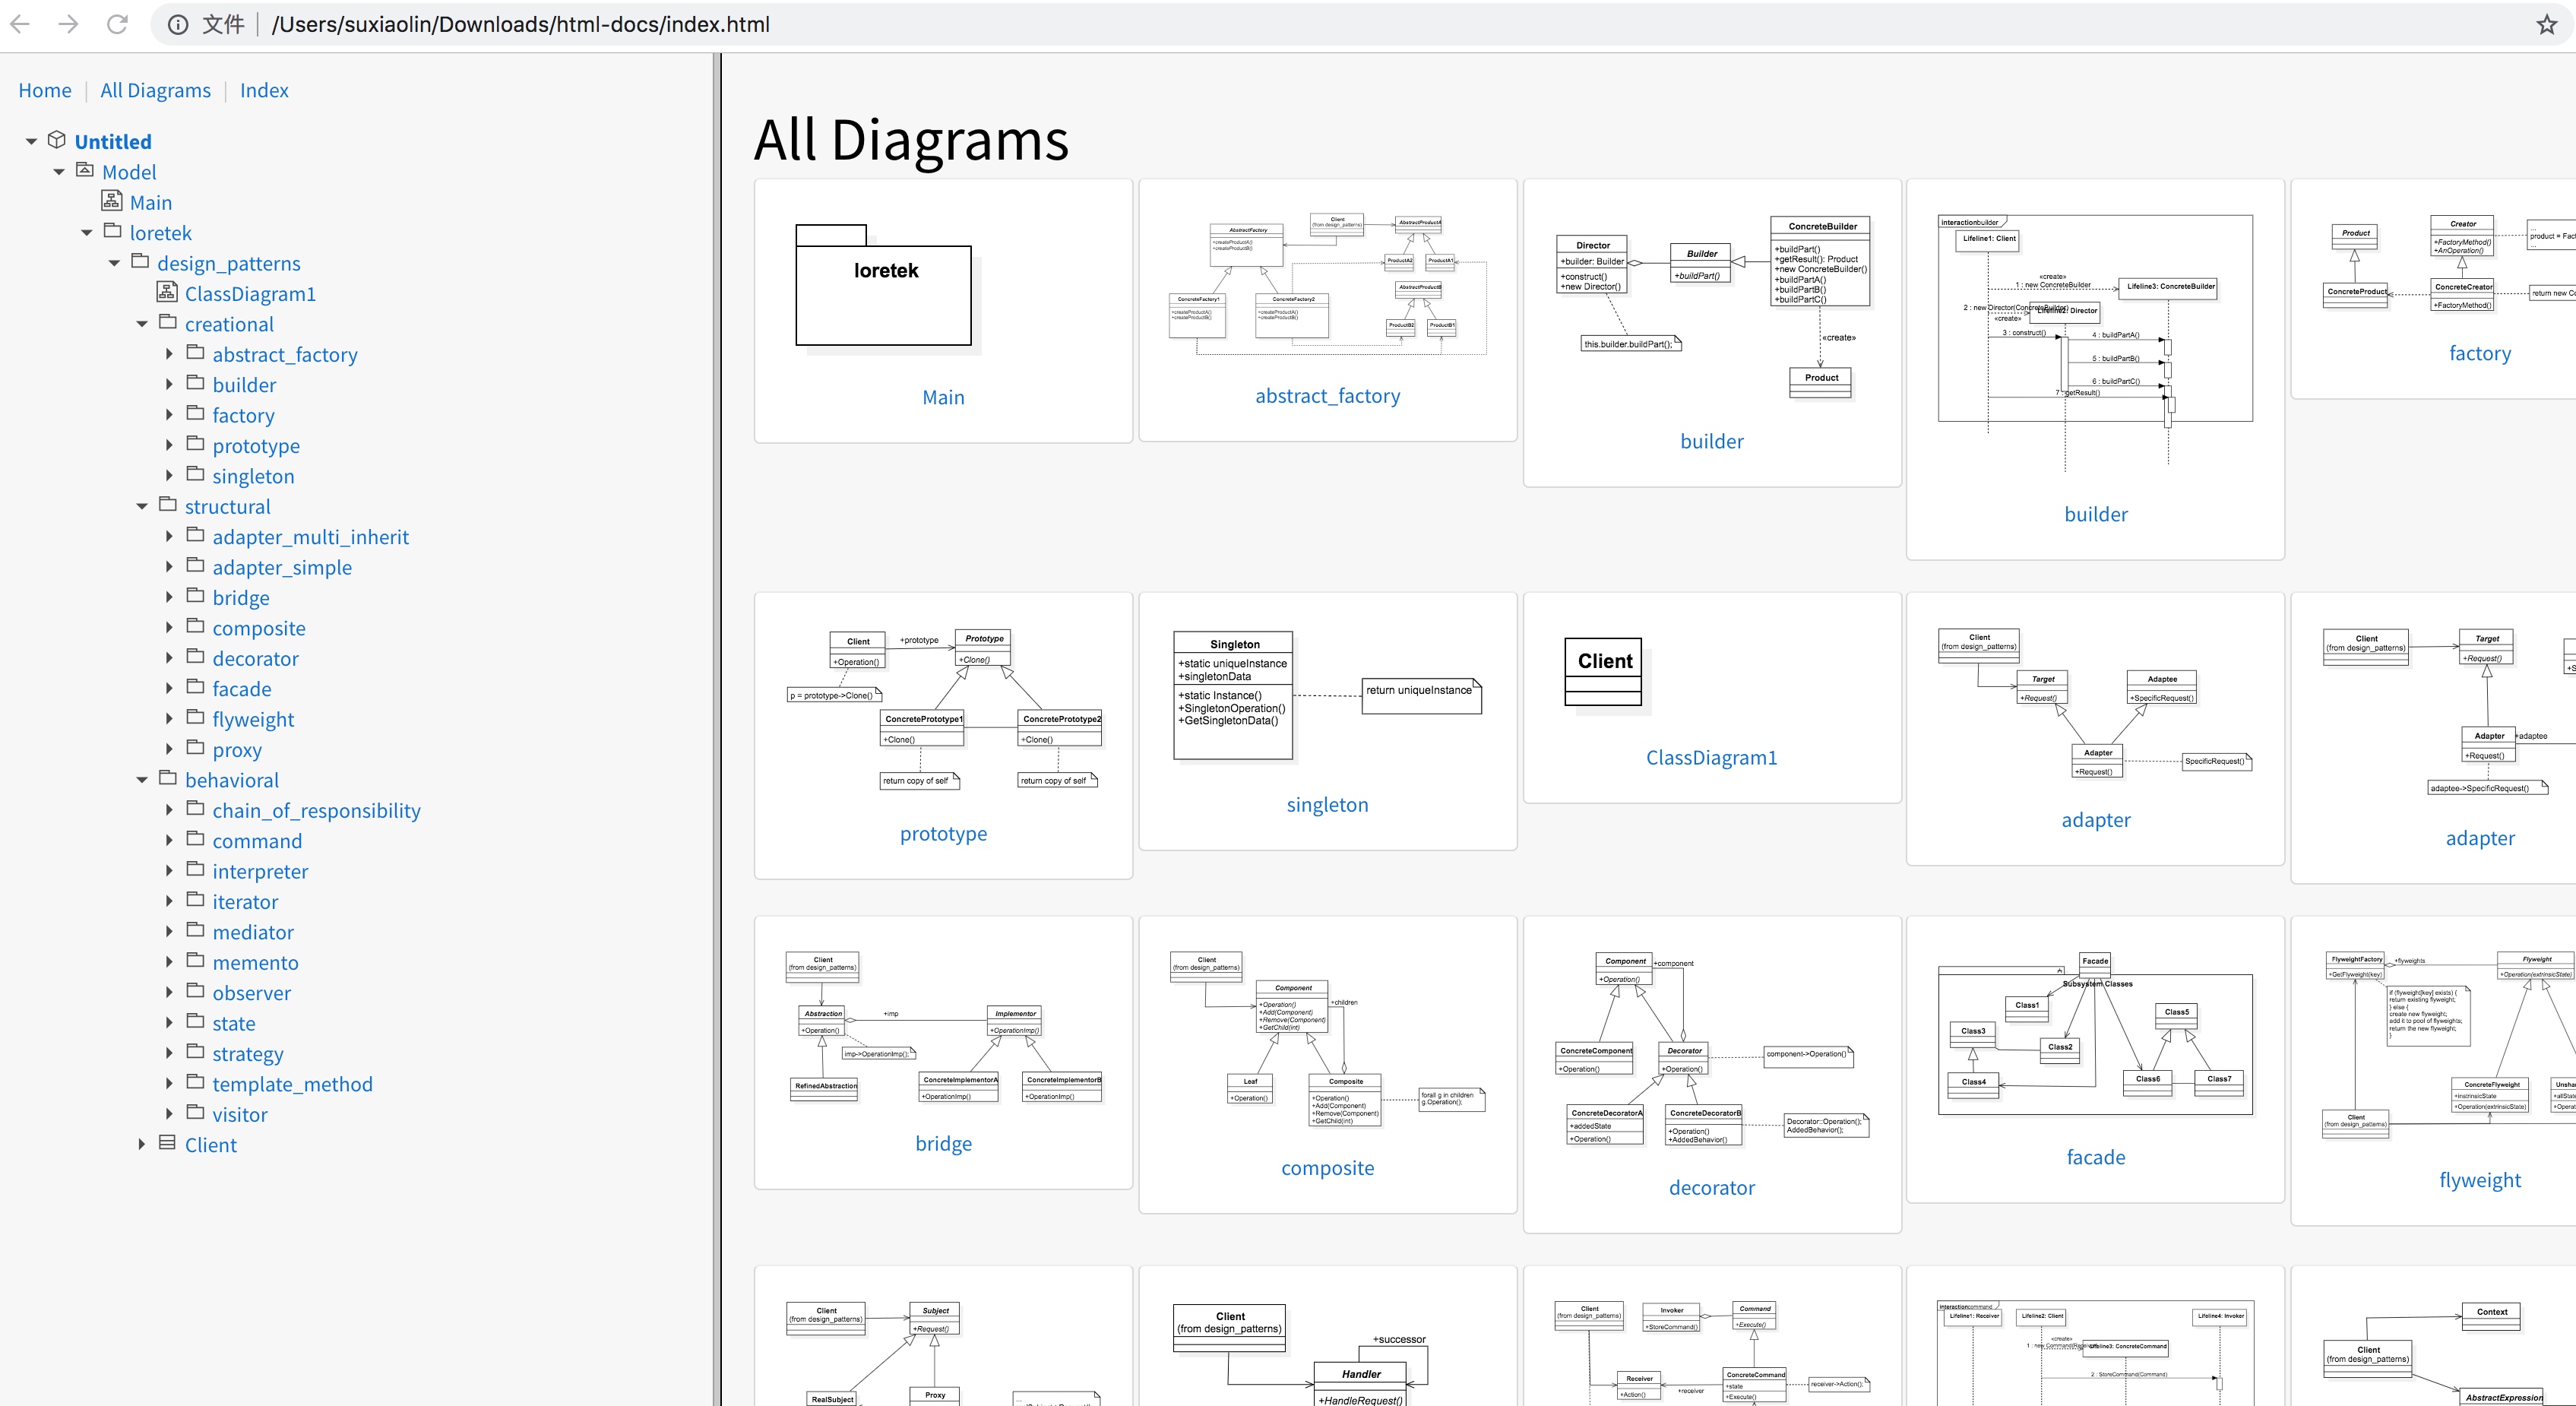Click the folder icon beside creational
Image resolution: width=2576 pixels, height=1406 pixels.
point(167,322)
